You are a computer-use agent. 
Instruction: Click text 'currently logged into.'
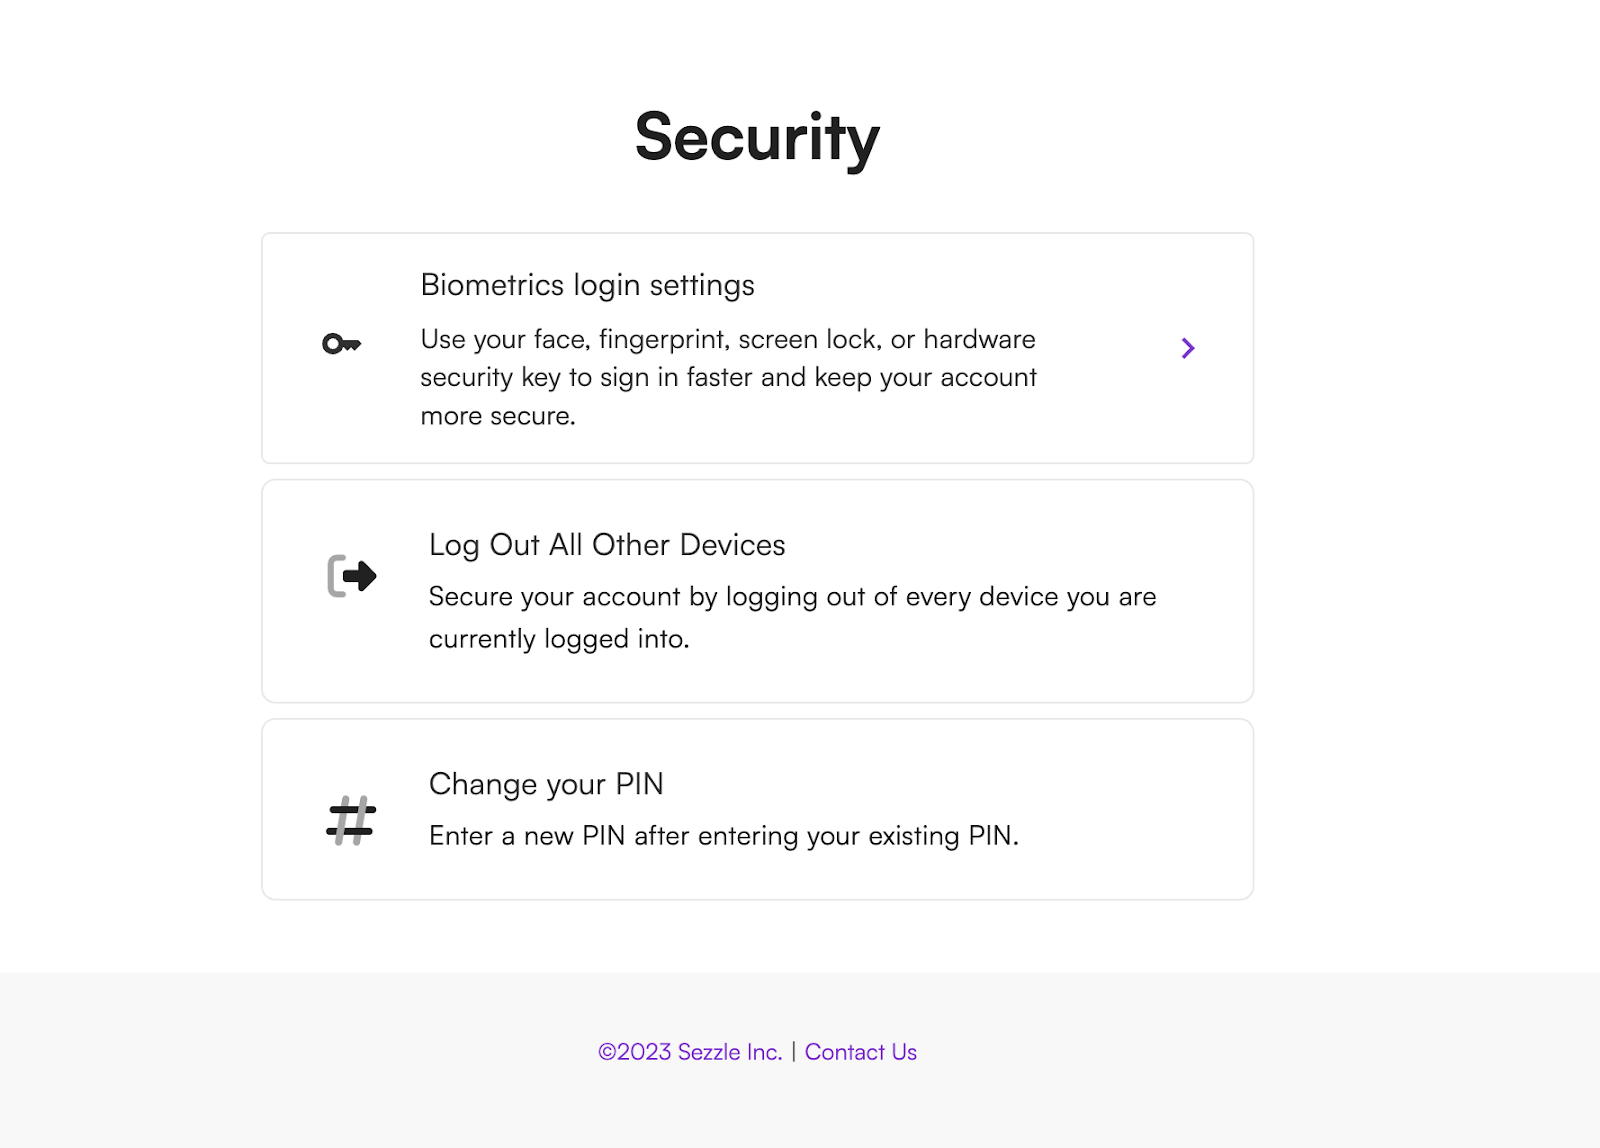(x=559, y=639)
